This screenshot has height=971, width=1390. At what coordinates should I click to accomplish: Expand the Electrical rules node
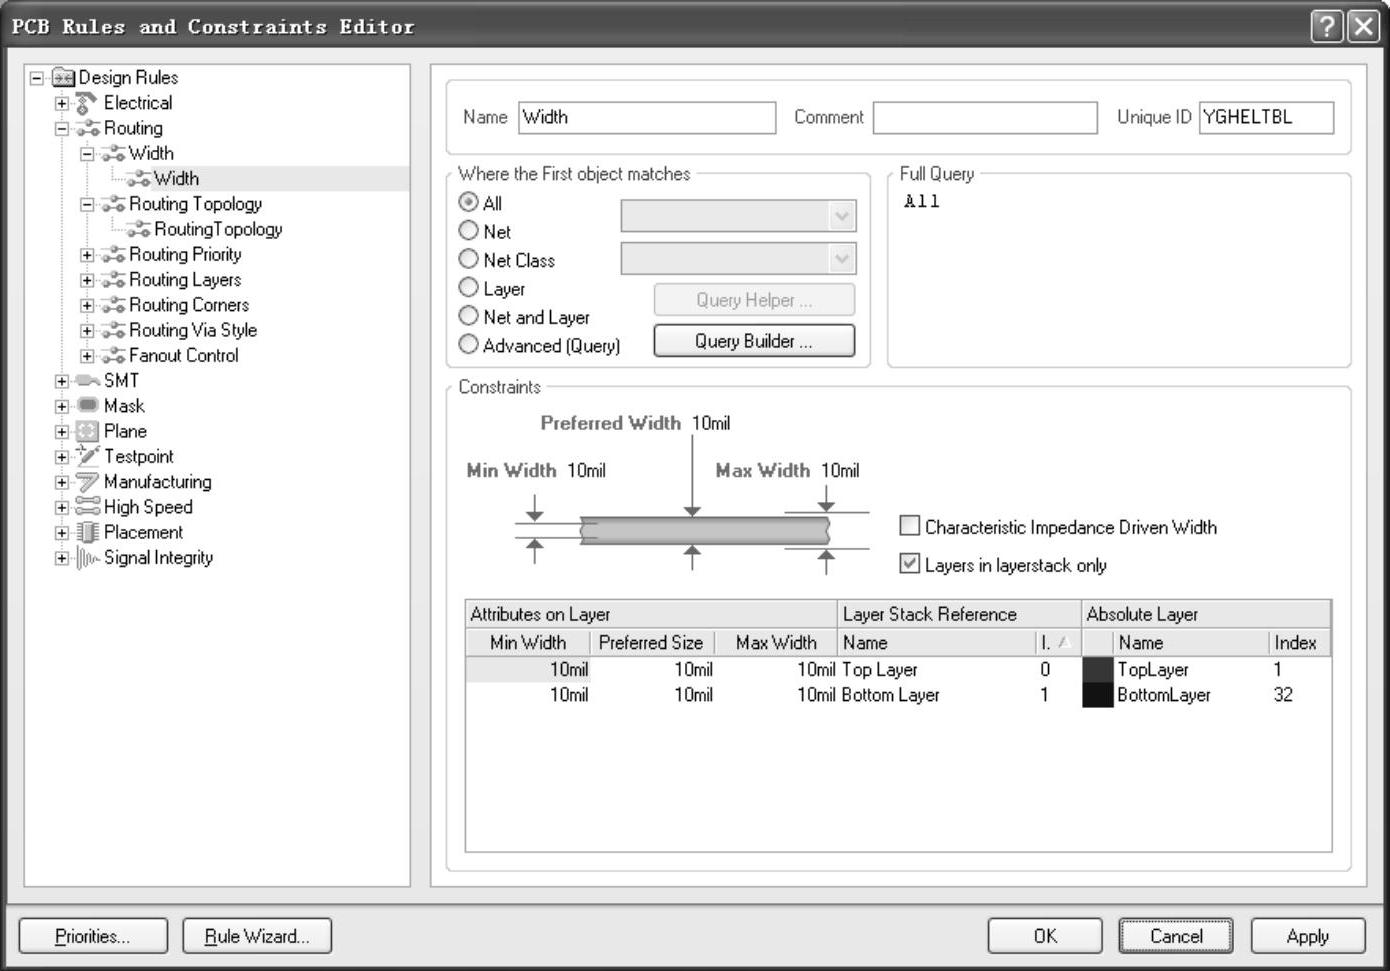(62, 103)
